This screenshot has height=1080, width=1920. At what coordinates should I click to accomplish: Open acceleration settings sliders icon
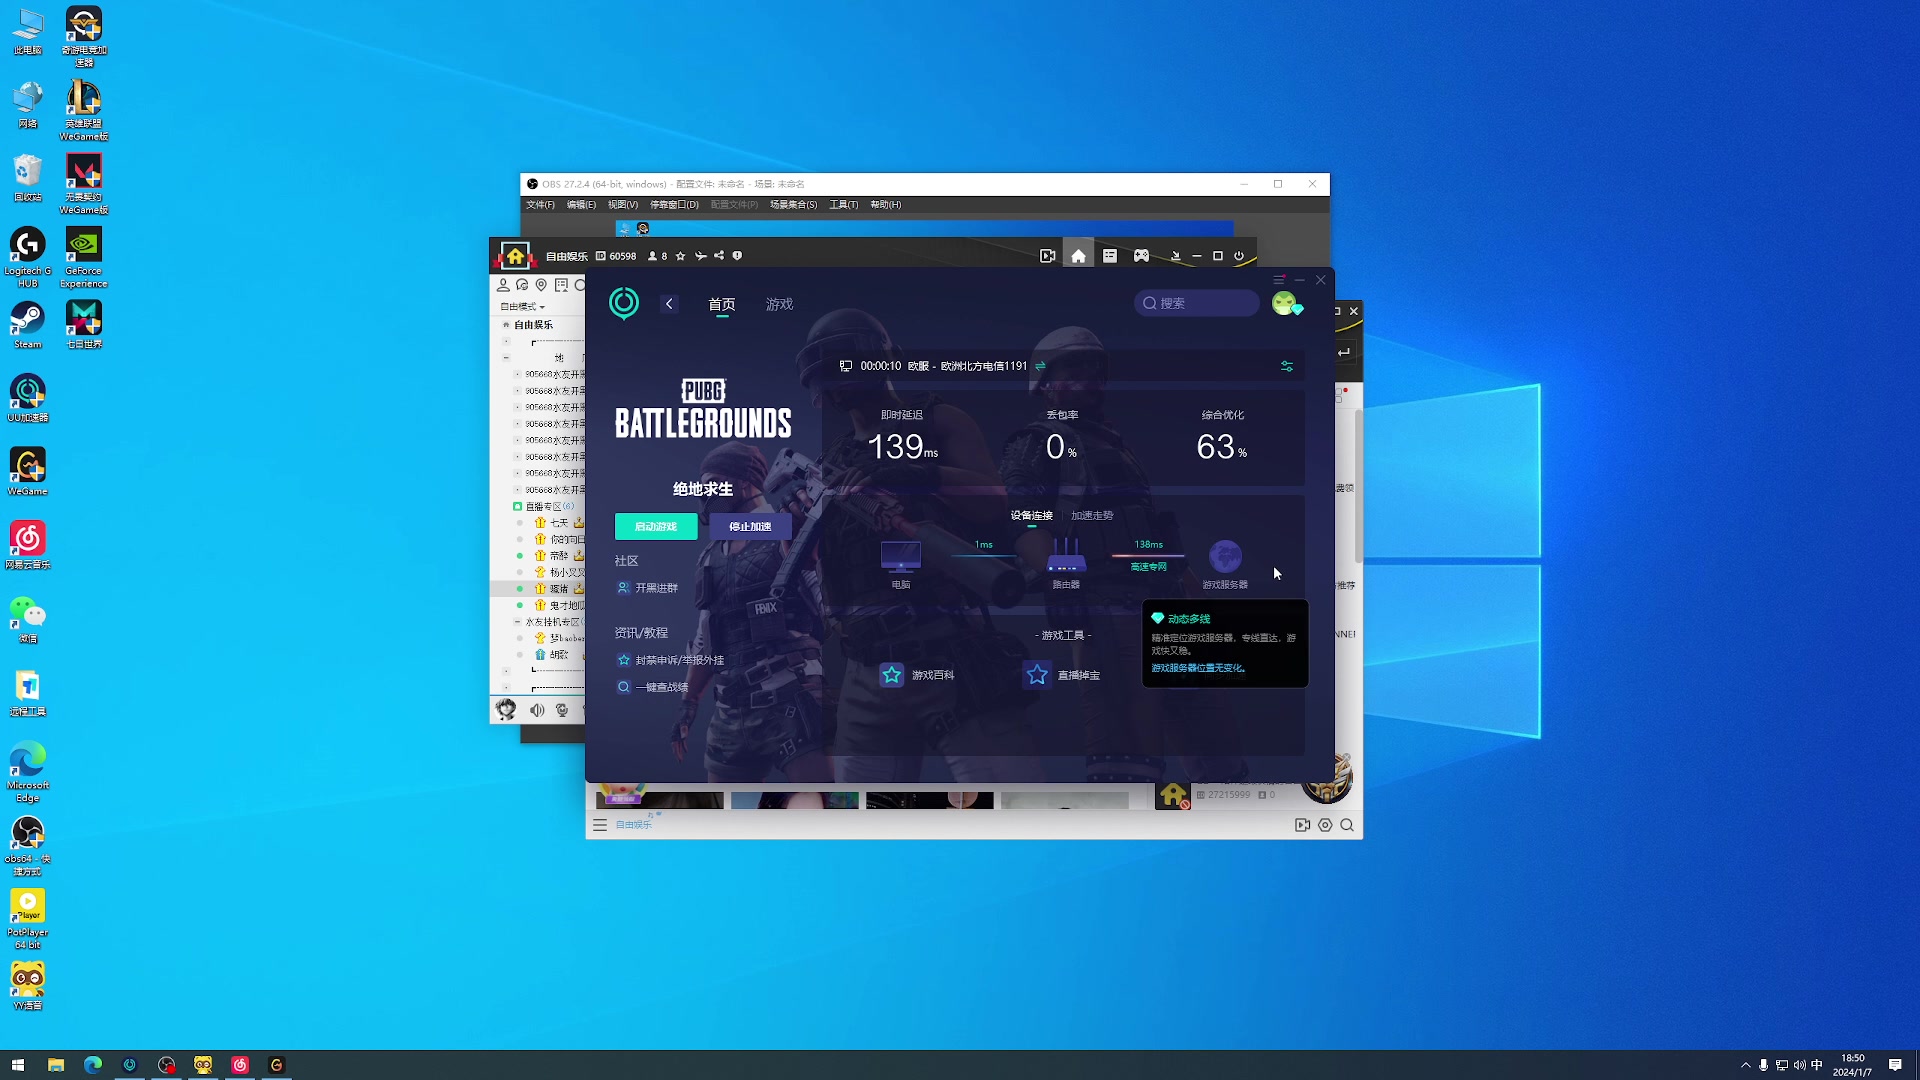(x=1287, y=366)
